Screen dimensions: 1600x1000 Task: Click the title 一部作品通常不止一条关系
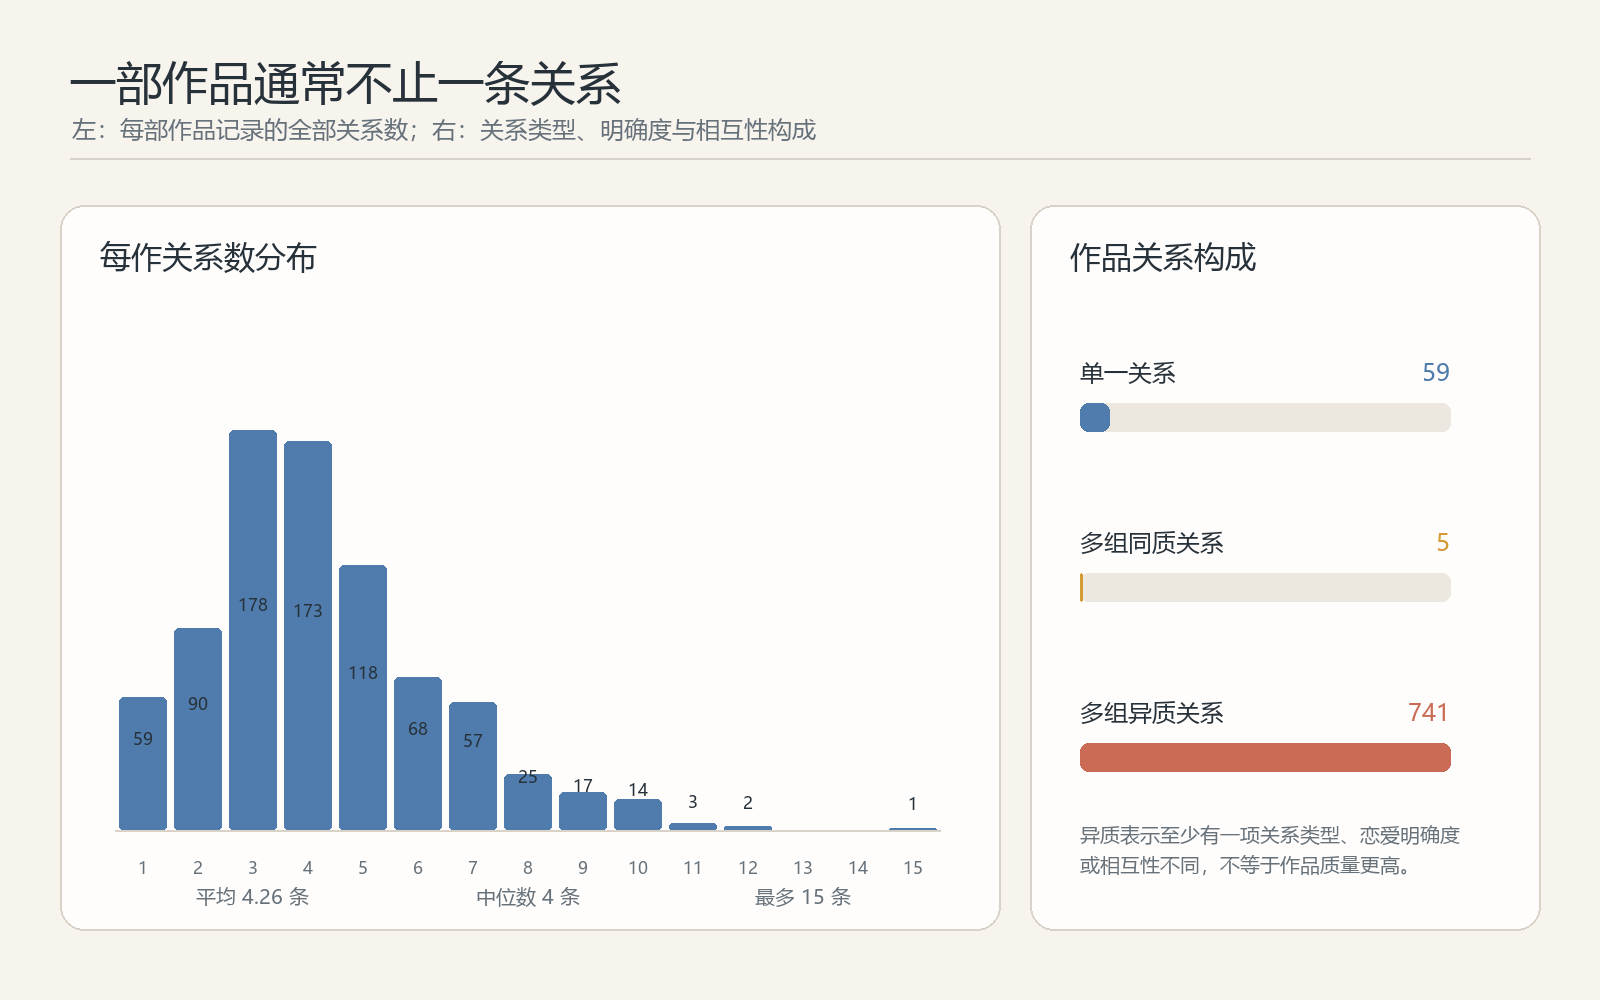pos(346,84)
